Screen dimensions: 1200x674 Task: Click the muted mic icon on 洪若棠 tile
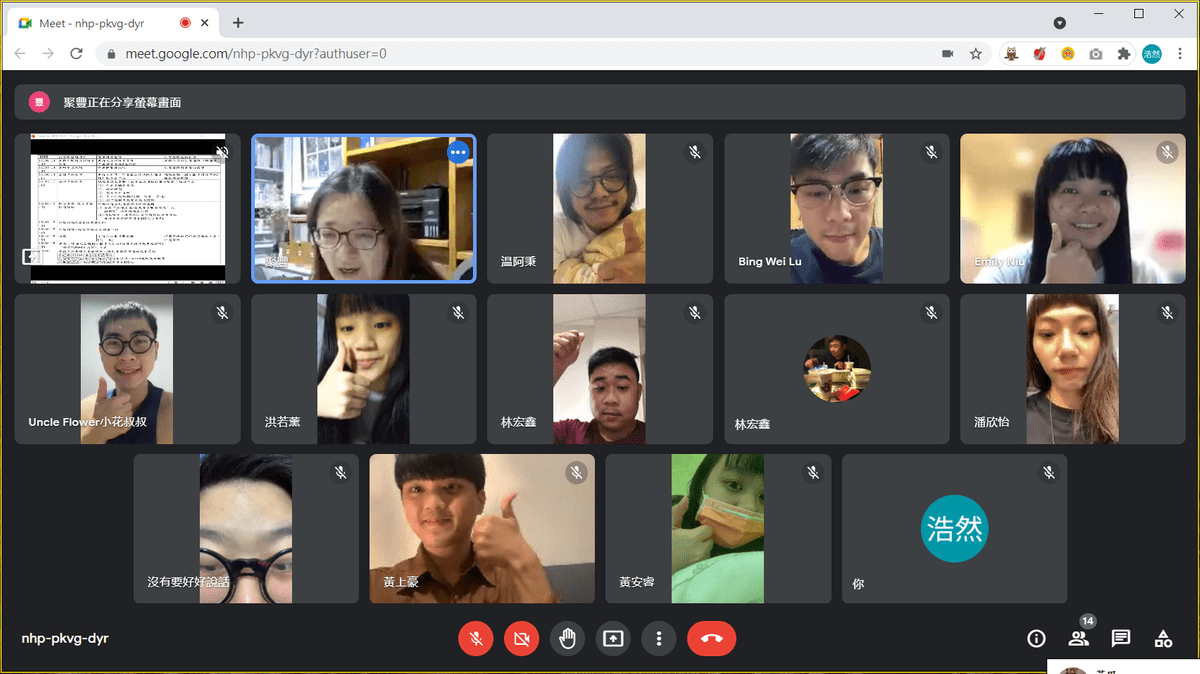[458, 313]
